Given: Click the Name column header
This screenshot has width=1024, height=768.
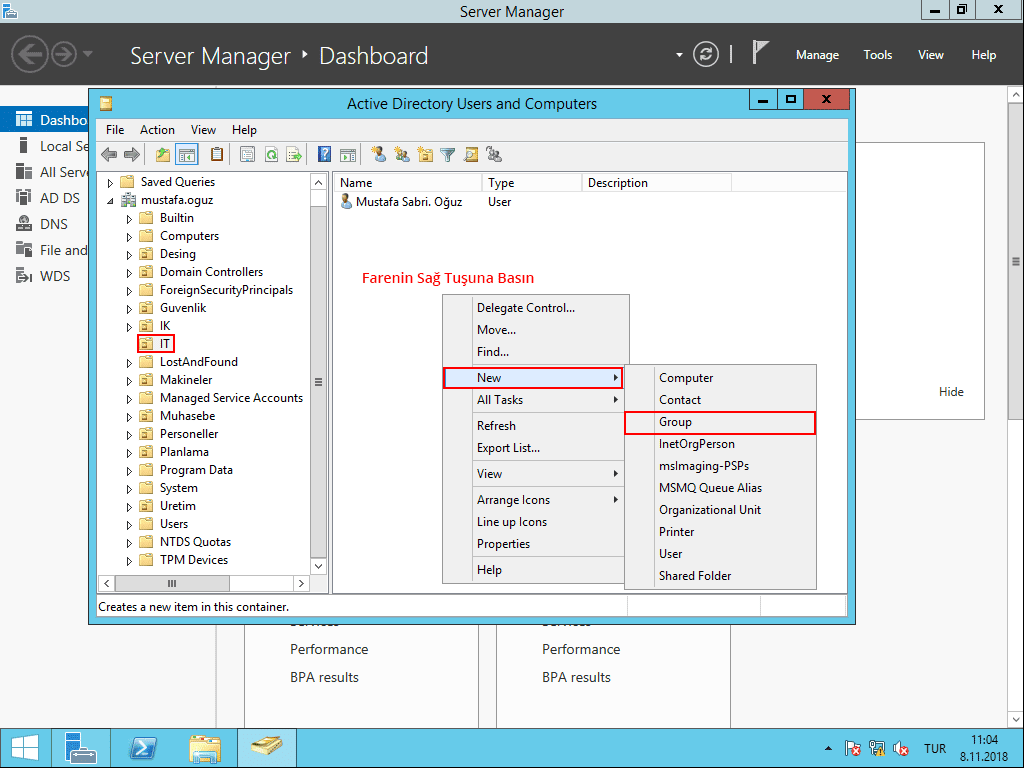Looking at the screenshot, I should coord(408,183).
